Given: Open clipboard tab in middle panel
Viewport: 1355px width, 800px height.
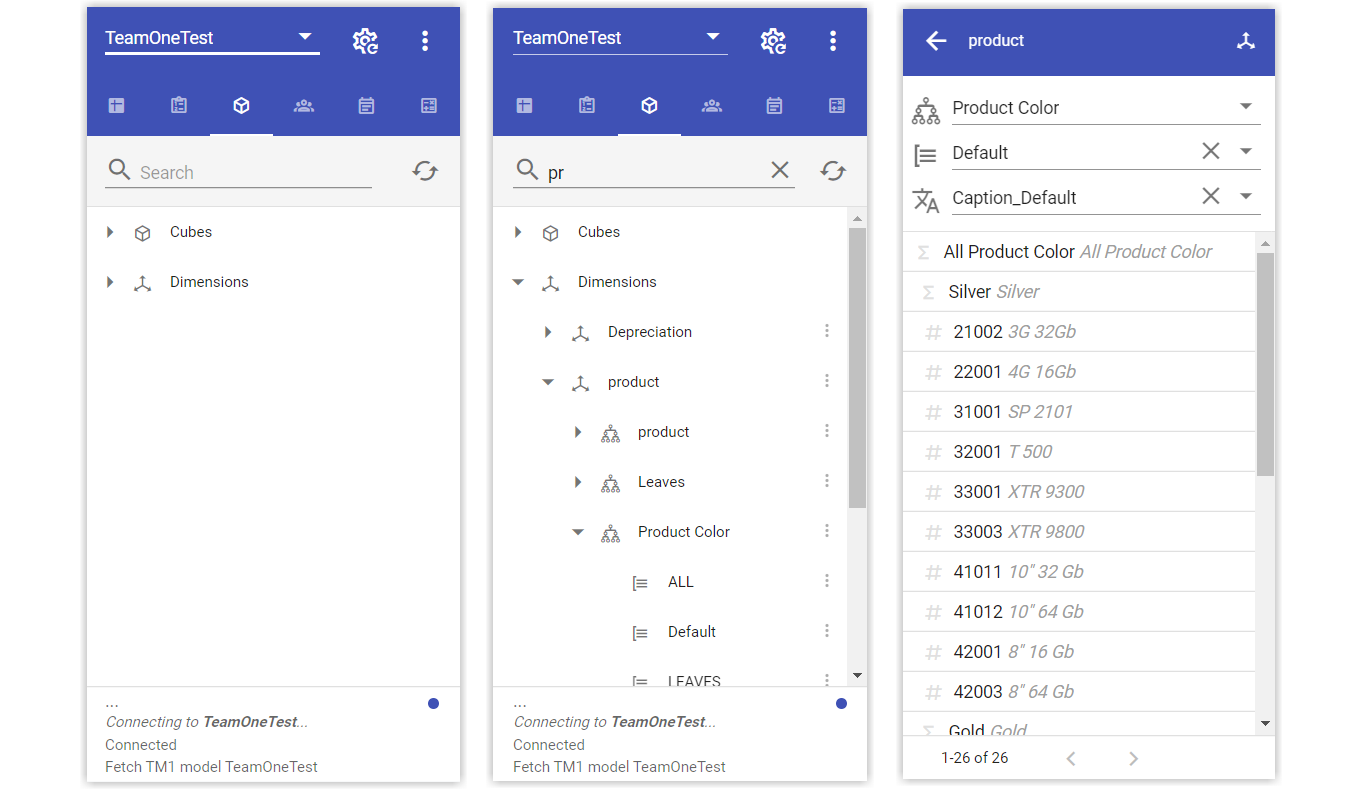Looking at the screenshot, I should (587, 105).
